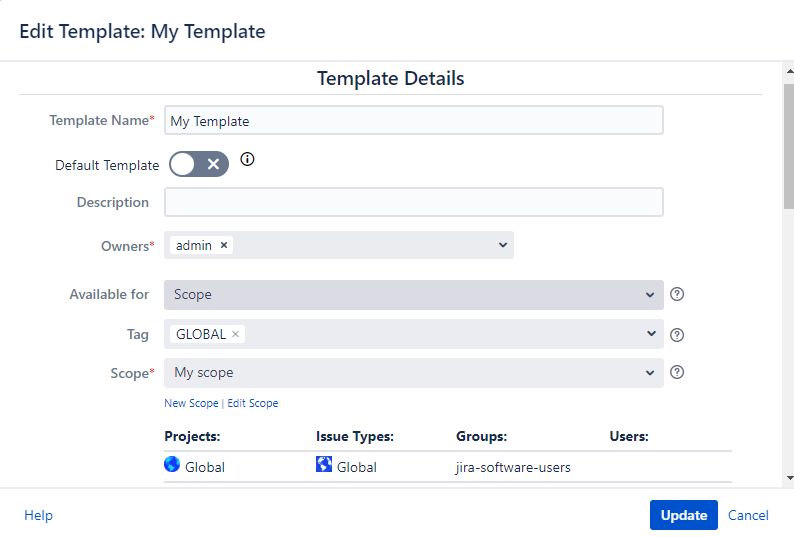Open the Tag dropdown arrow
This screenshot has height=537, width=794.
pyautogui.click(x=651, y=334)
